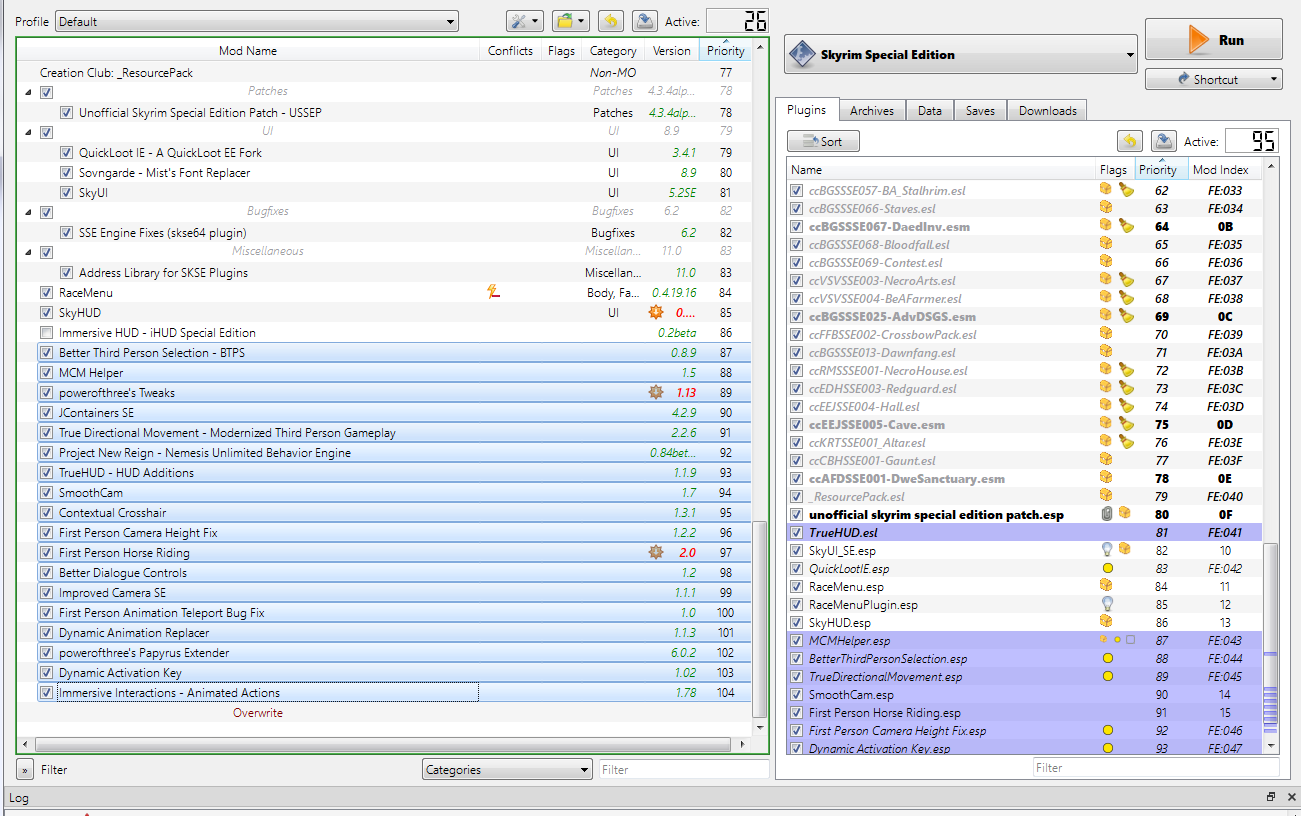Screen dimensions: 1301x816
Task: Switch to the Archives tab
Action: point(871,111)
